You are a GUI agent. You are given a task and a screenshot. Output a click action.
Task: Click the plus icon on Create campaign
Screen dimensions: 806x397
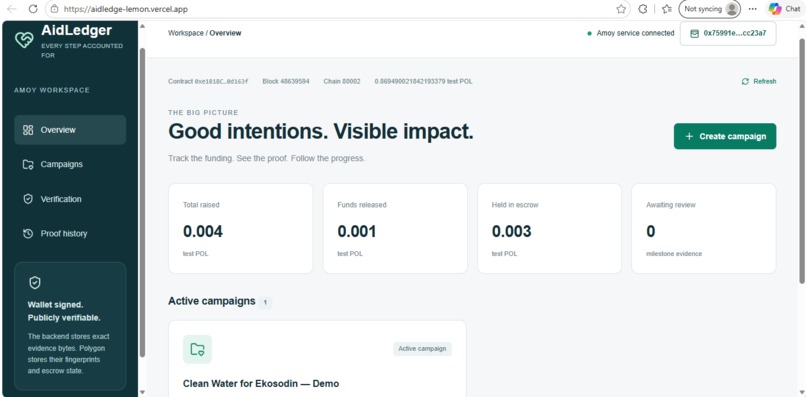(689, 136)
